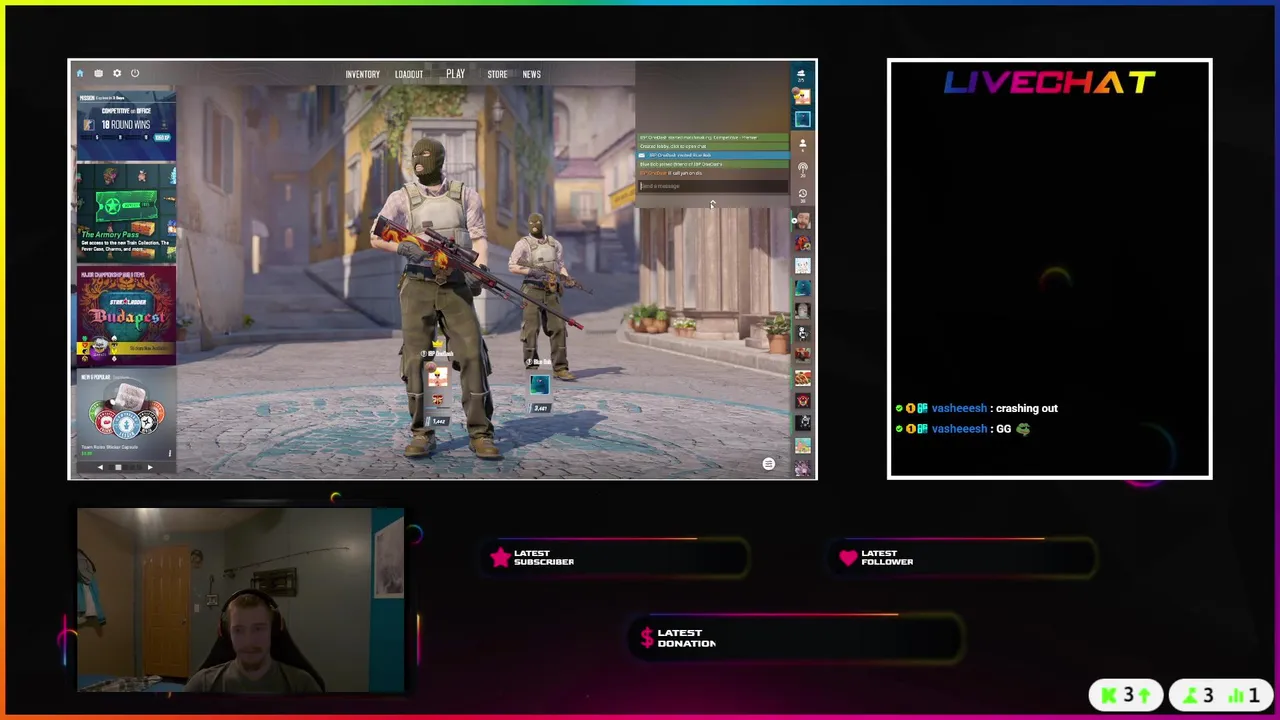The height and width of the screenshot is (720, 1280).
Task: Select the fifth friend avatar in the friends list
Action: (803, 310)
